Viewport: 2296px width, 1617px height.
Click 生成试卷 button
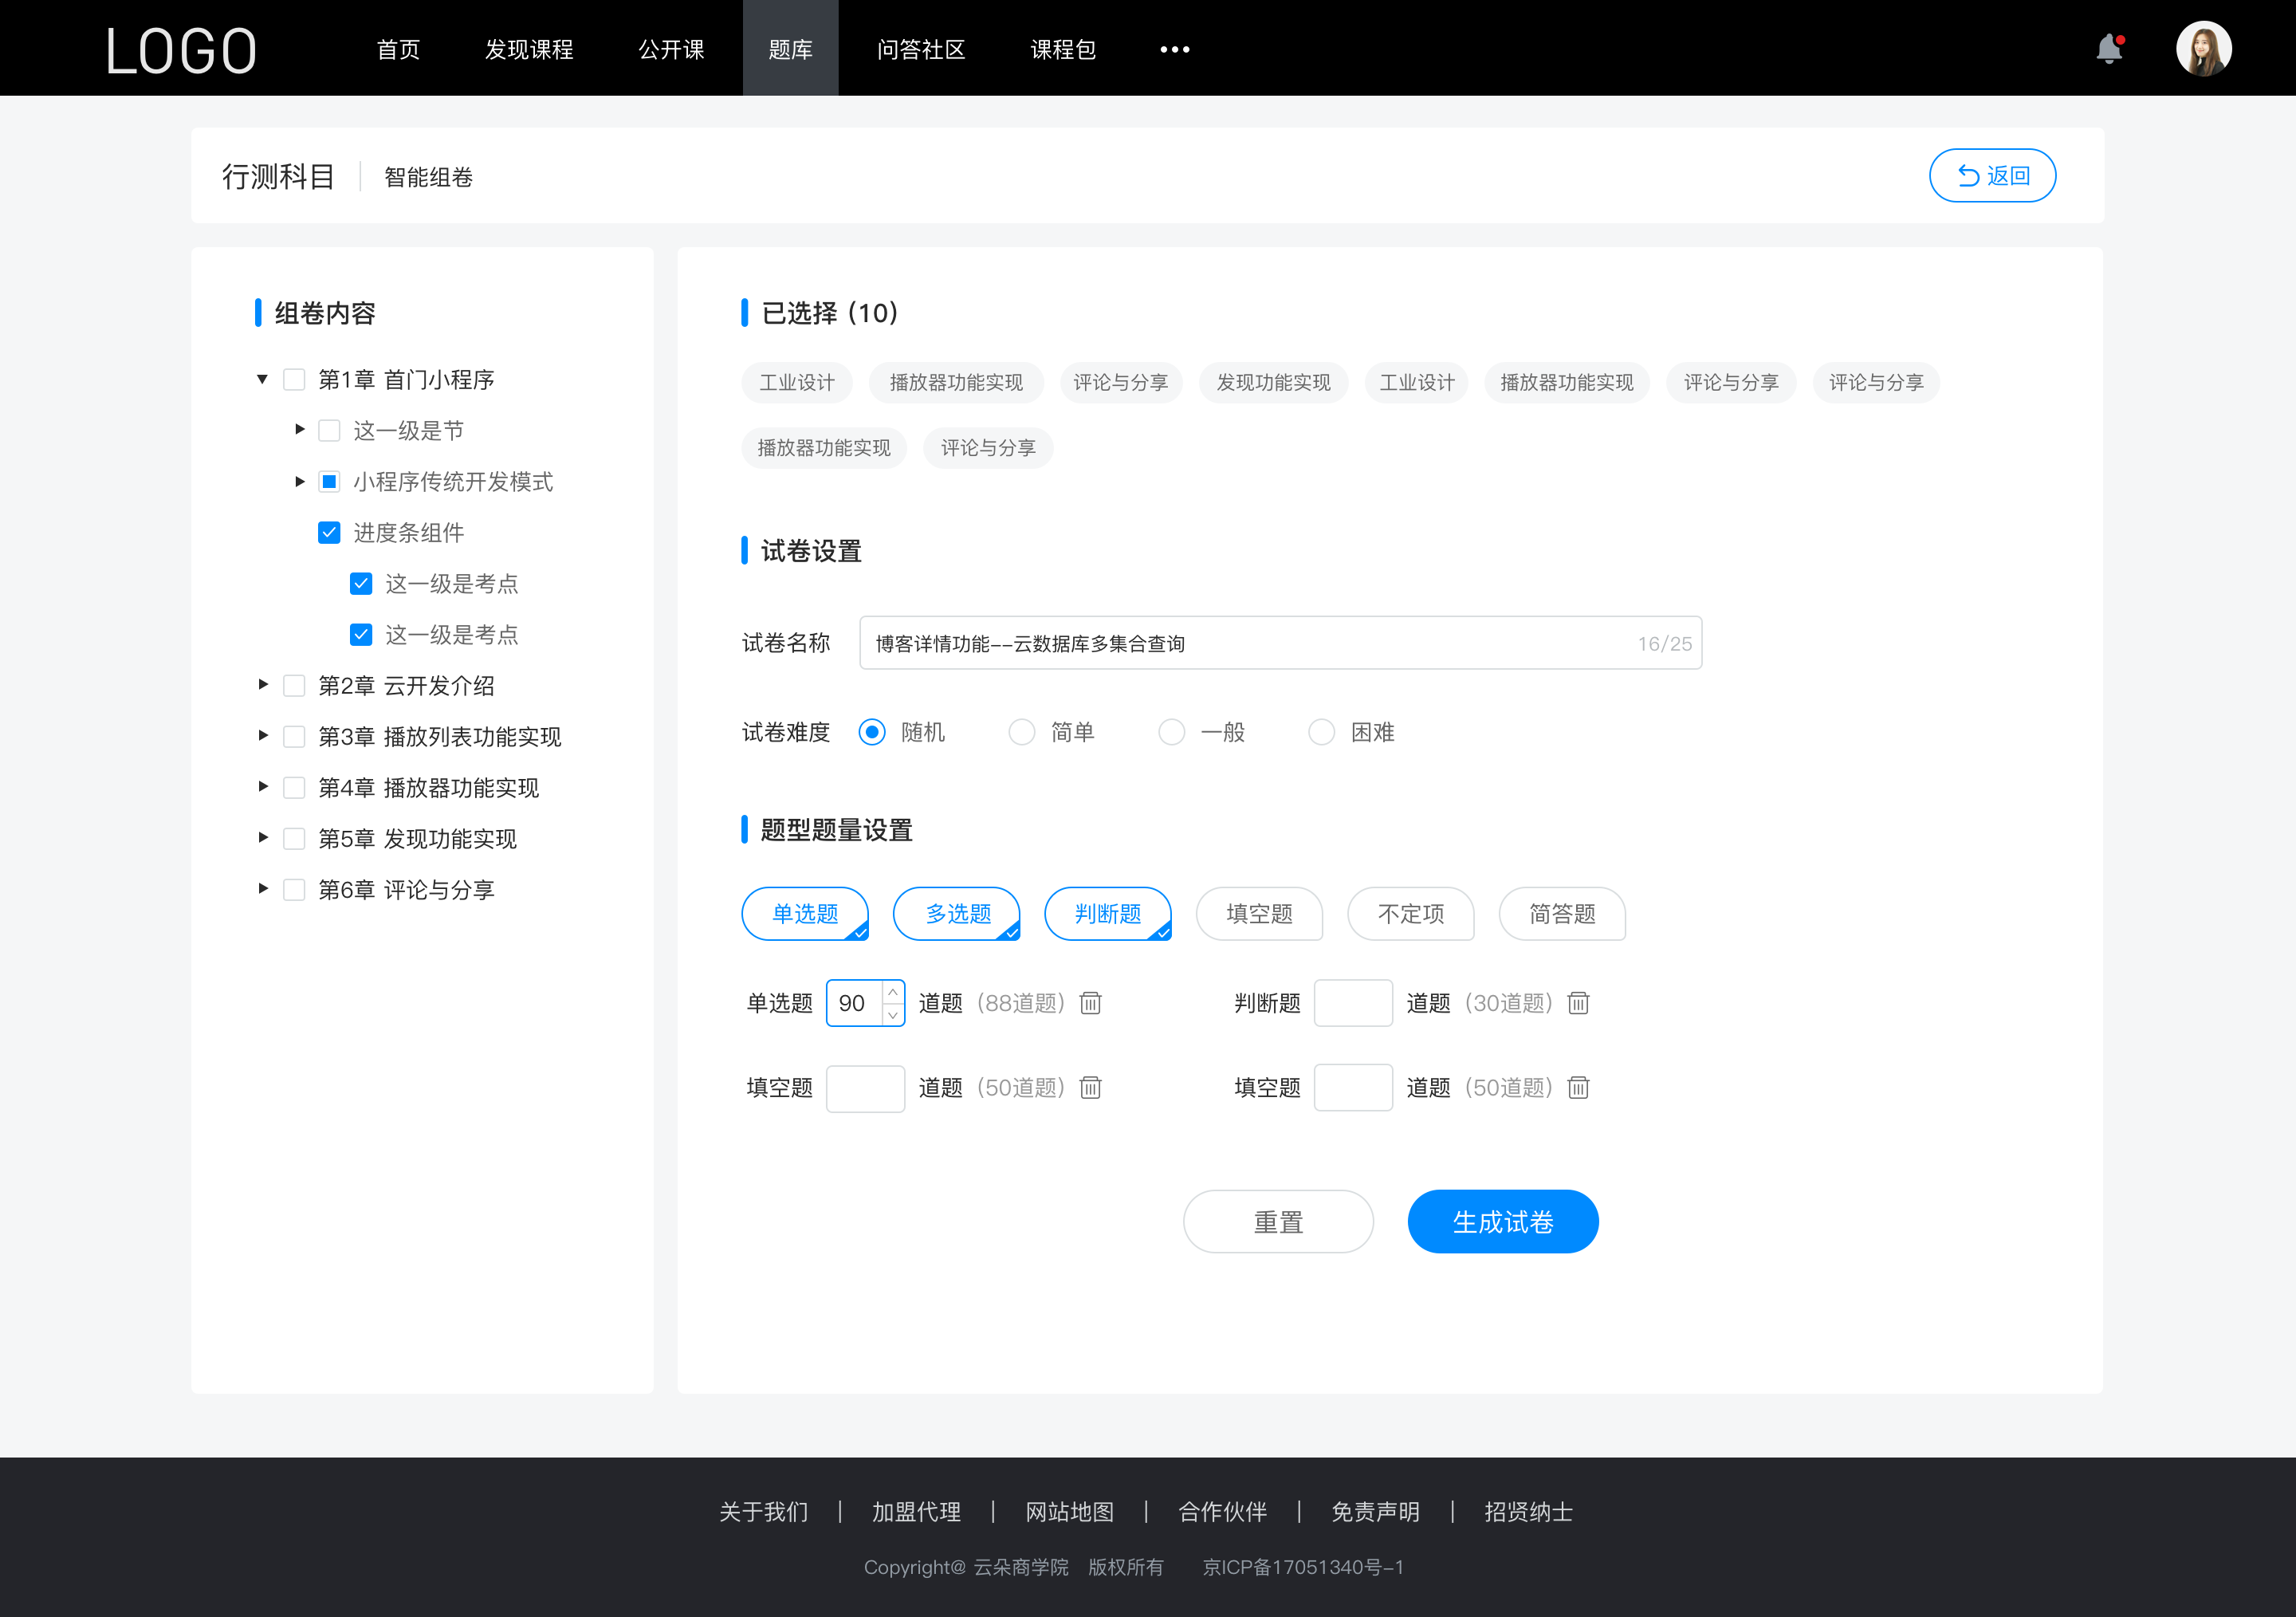click(x=1501, y=1222)
